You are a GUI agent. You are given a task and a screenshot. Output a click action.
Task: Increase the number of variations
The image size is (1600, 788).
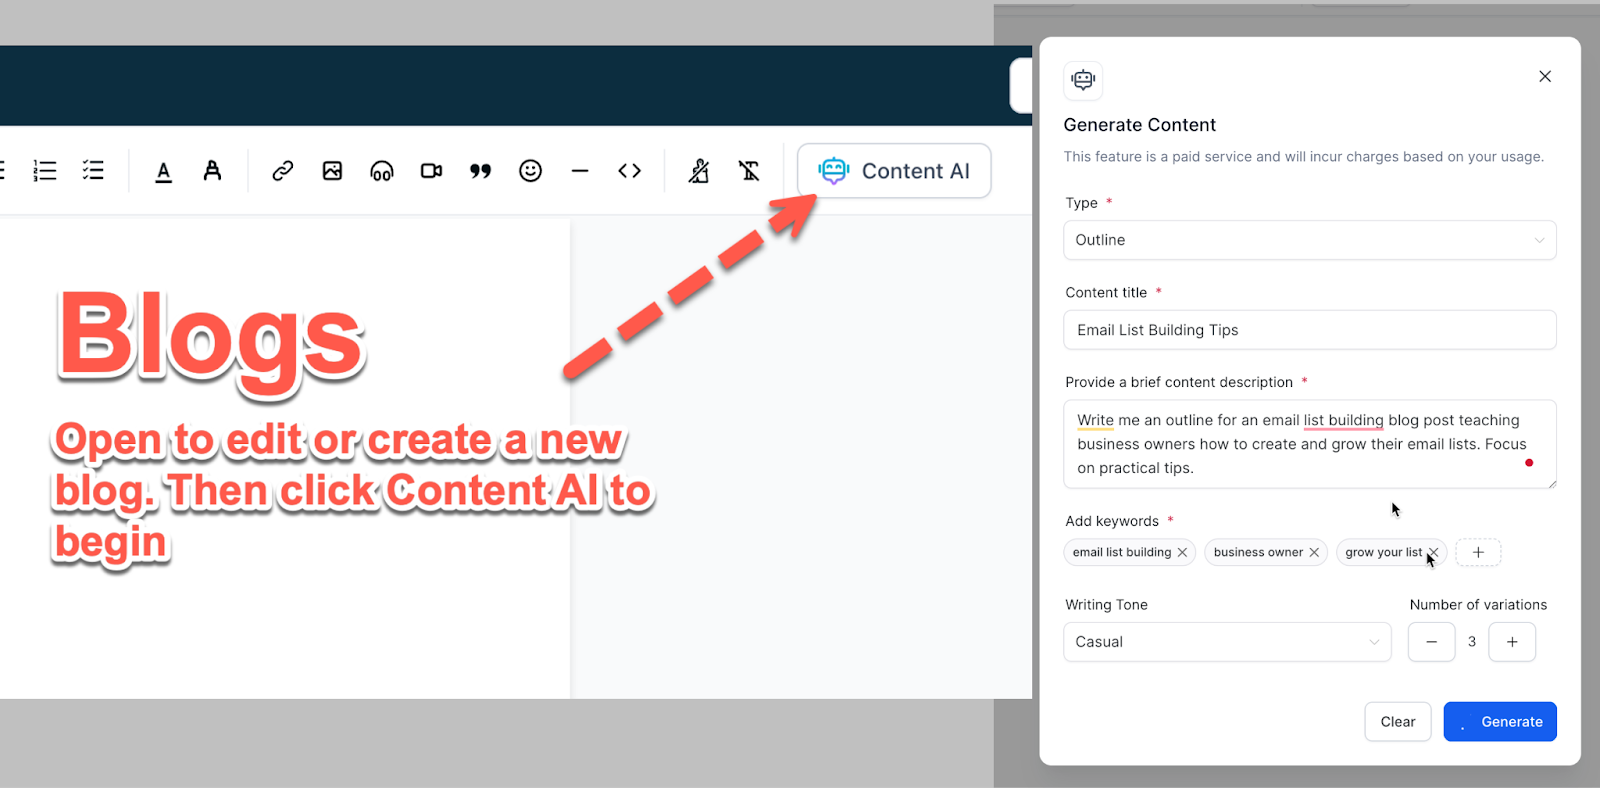coord(1512,642)
